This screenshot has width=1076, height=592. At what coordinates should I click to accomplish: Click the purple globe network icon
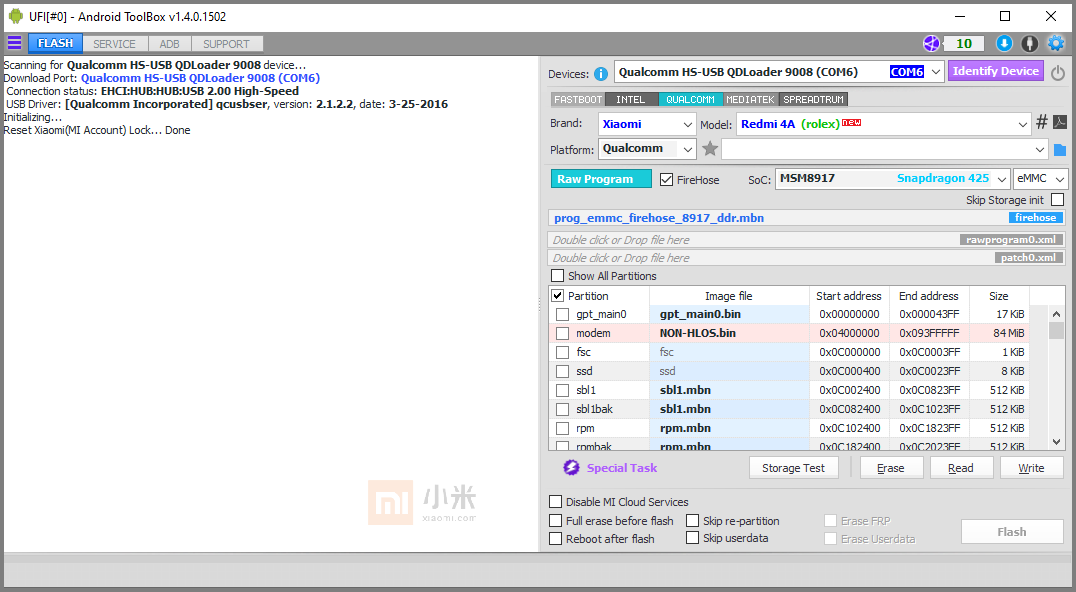931,44
